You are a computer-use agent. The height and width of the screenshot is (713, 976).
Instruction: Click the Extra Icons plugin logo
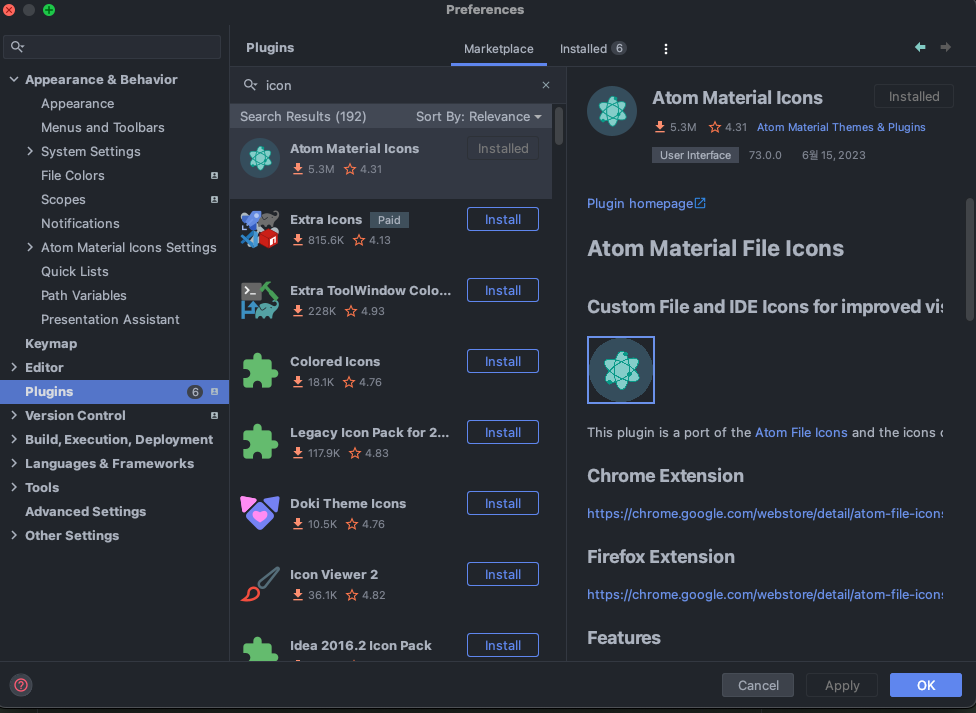point(260,229)
